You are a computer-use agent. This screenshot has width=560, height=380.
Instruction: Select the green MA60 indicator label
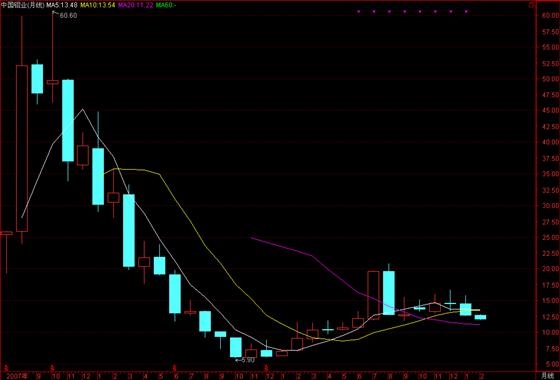pyautogui.click(x=166, y=5)
